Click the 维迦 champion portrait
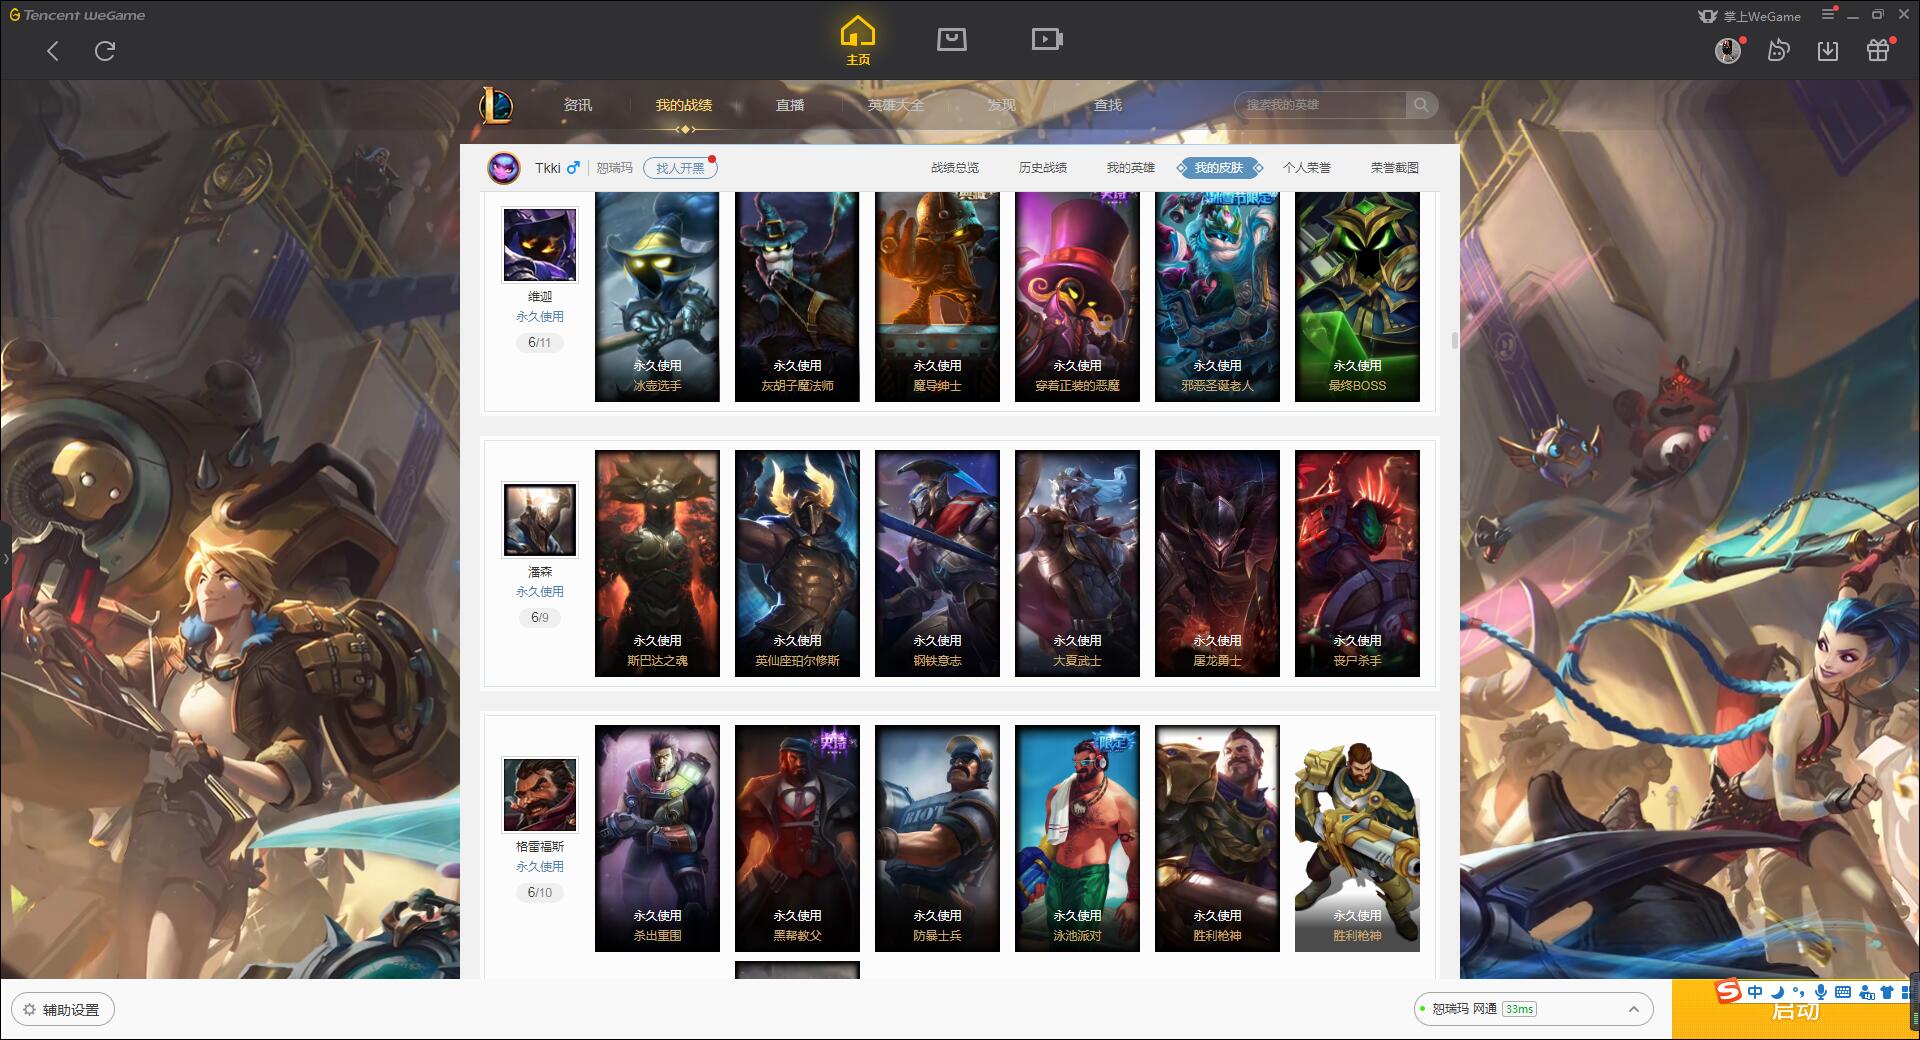 pyautogui.click(x=540, y=245)
